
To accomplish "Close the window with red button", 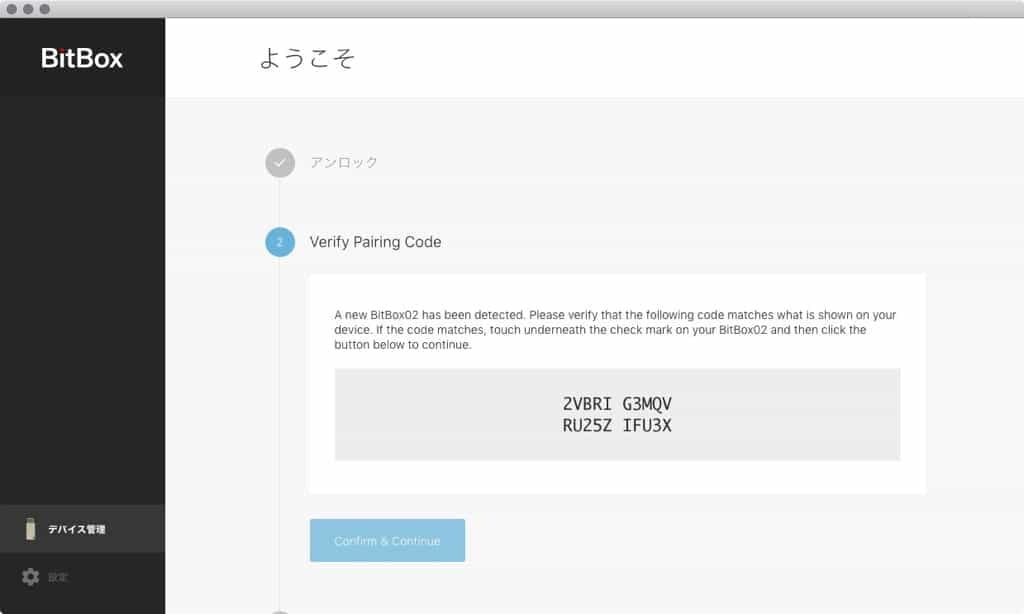I will pyautogui.click(x=11, y=9).
